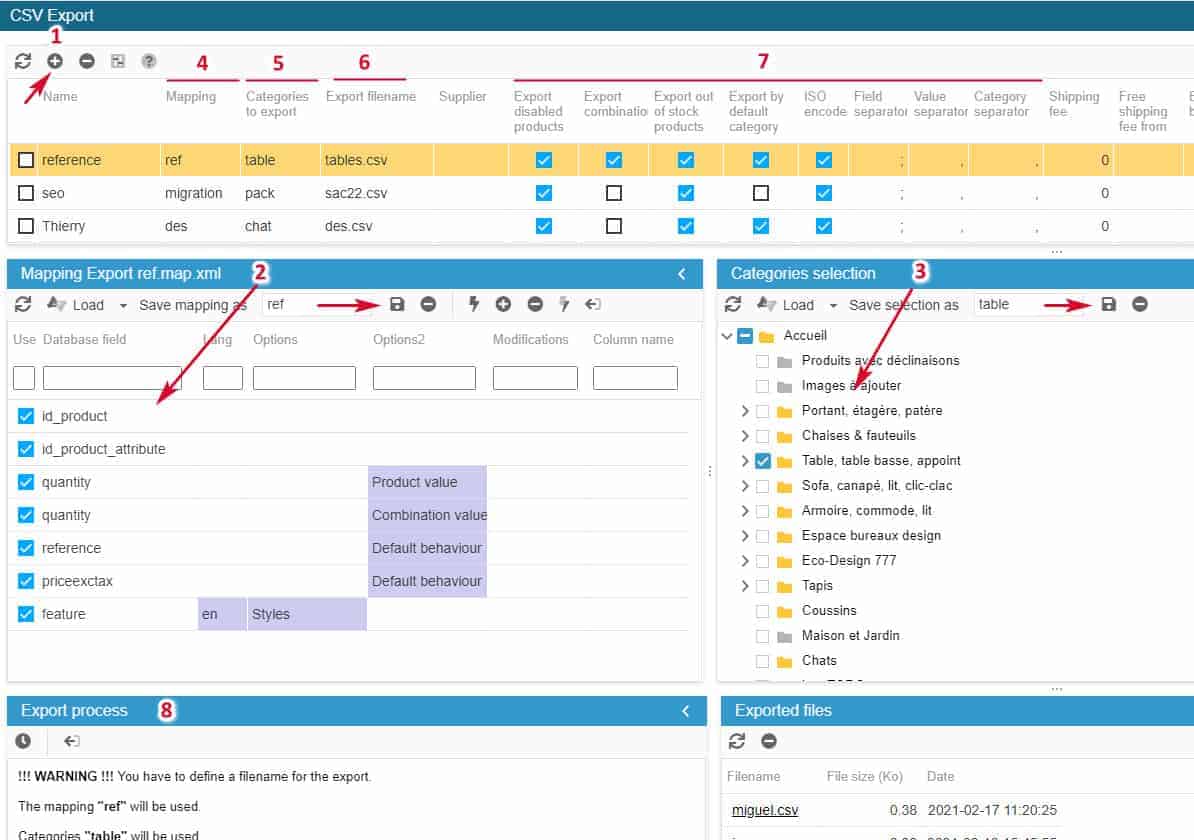Click the clock icon in Export process
The image size is (1194, 840).
coord(23,741)
